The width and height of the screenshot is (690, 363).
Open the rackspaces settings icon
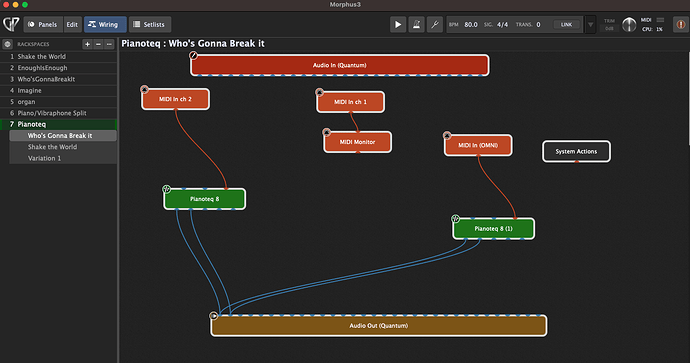(7, 44)
